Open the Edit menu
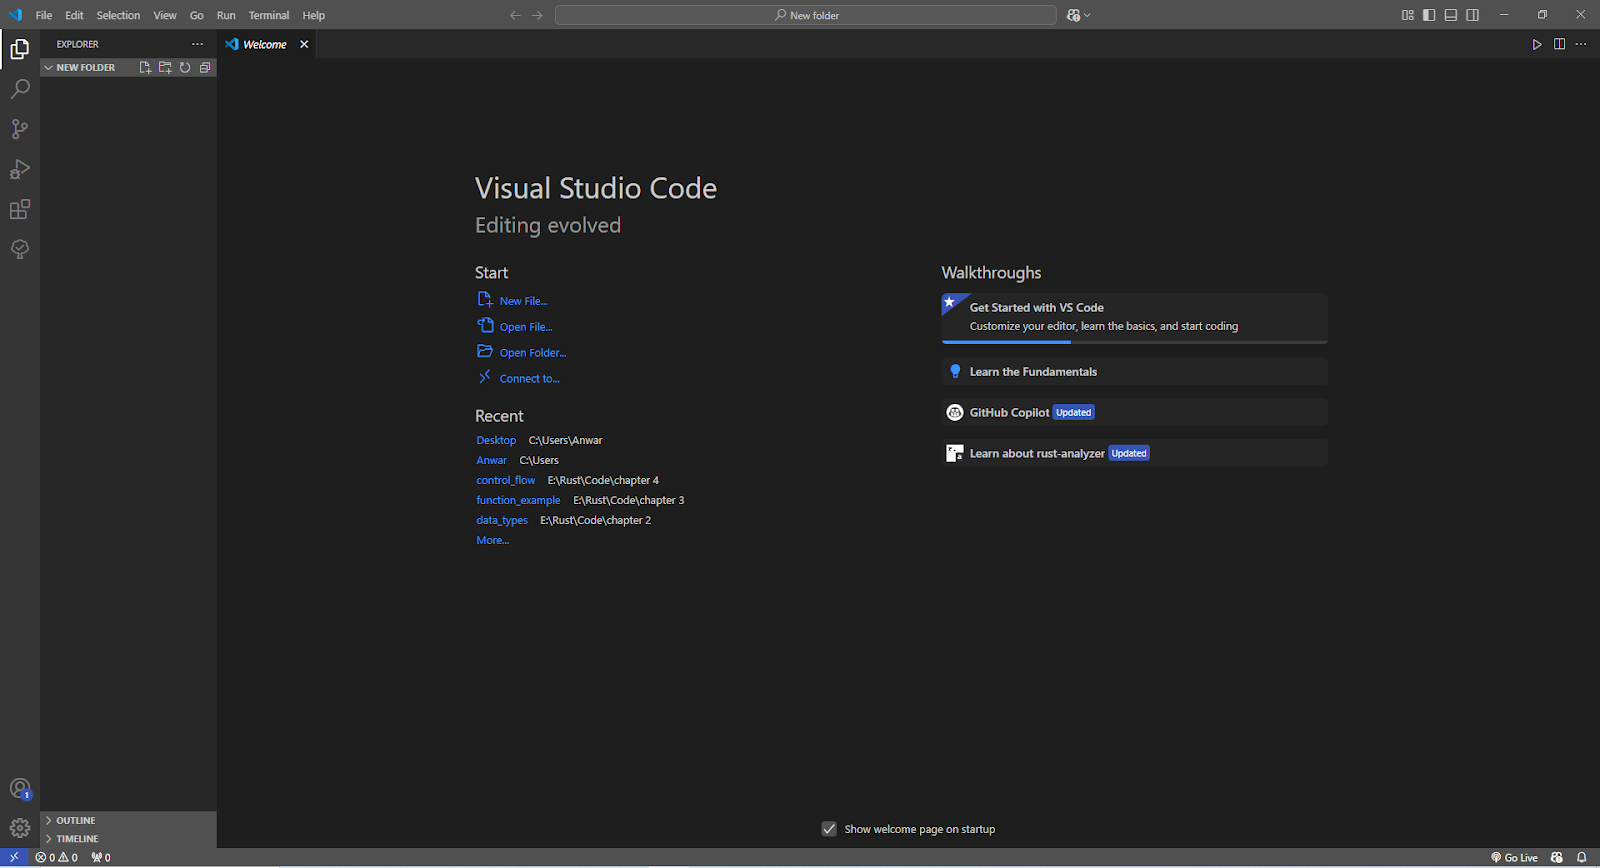This screenshot has width=1600, height=868. [74, 15]
